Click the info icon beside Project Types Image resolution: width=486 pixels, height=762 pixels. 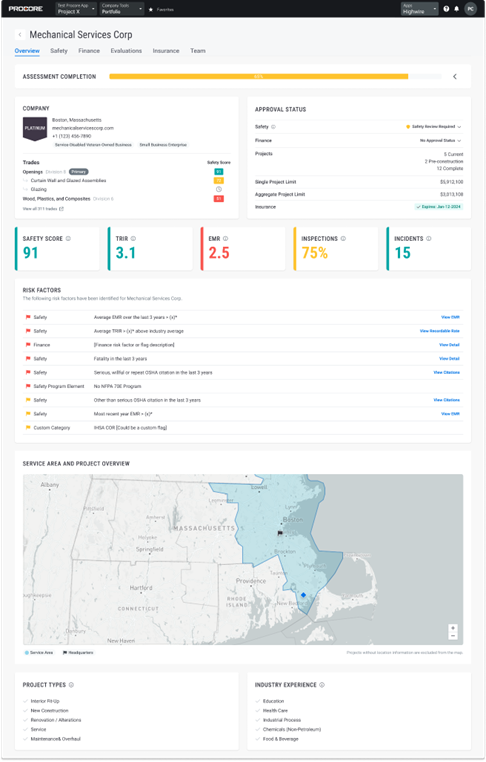click(71, 685)
